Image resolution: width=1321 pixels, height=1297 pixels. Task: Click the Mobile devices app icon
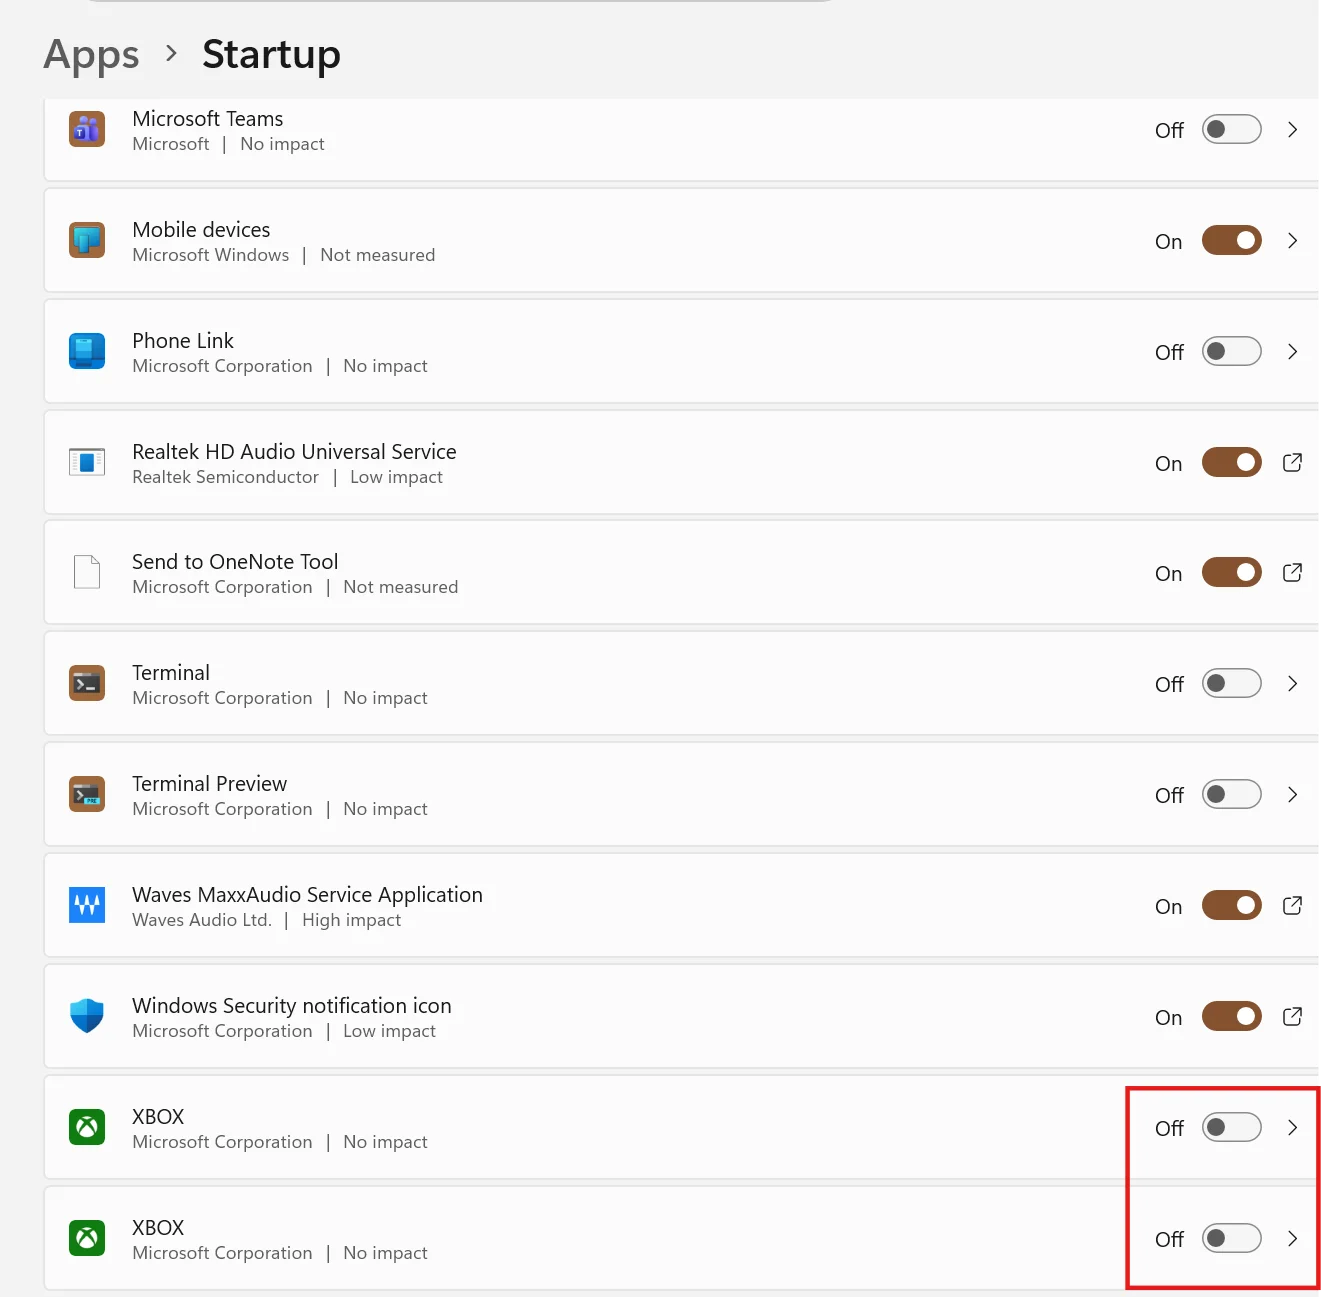click(x=87, y=241)
